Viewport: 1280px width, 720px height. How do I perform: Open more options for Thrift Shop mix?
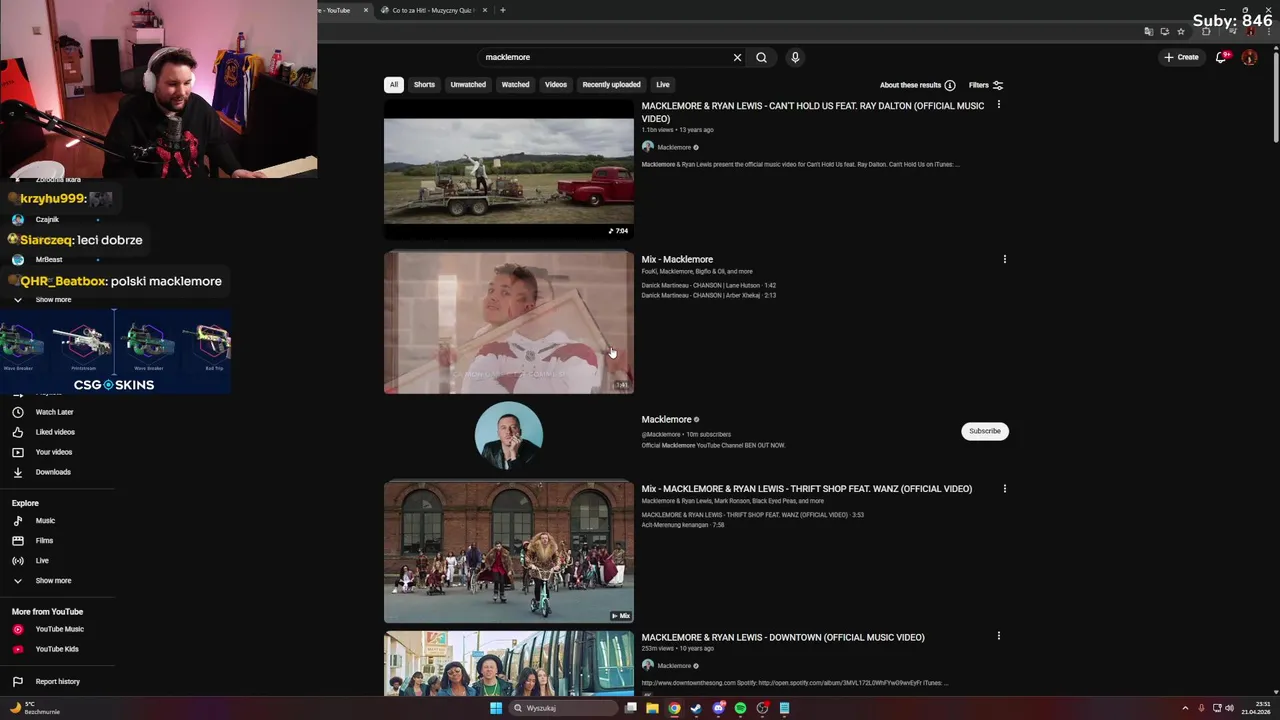tap(1004, 489)
